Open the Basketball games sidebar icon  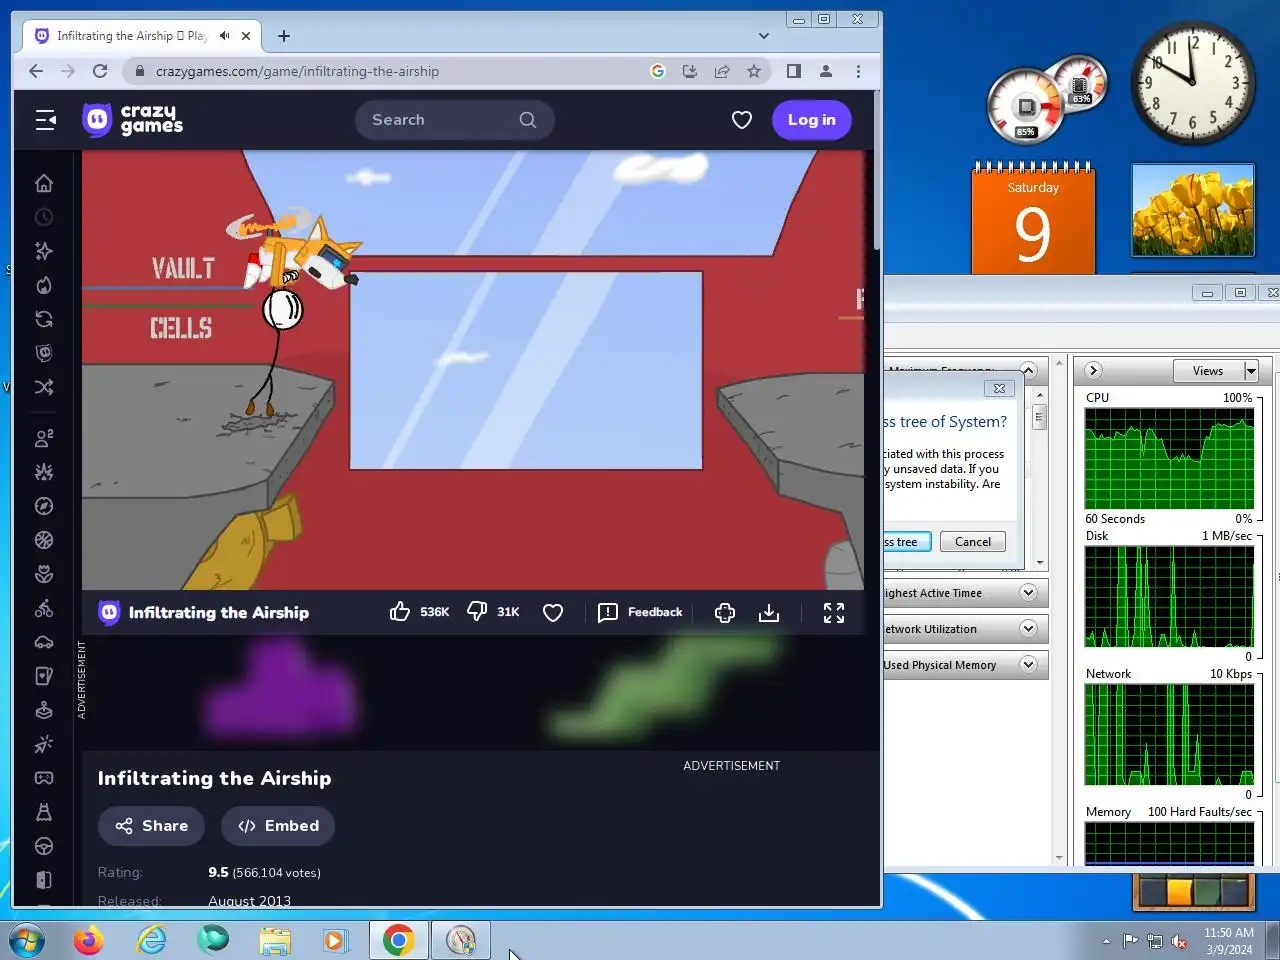tap(44, 540)
